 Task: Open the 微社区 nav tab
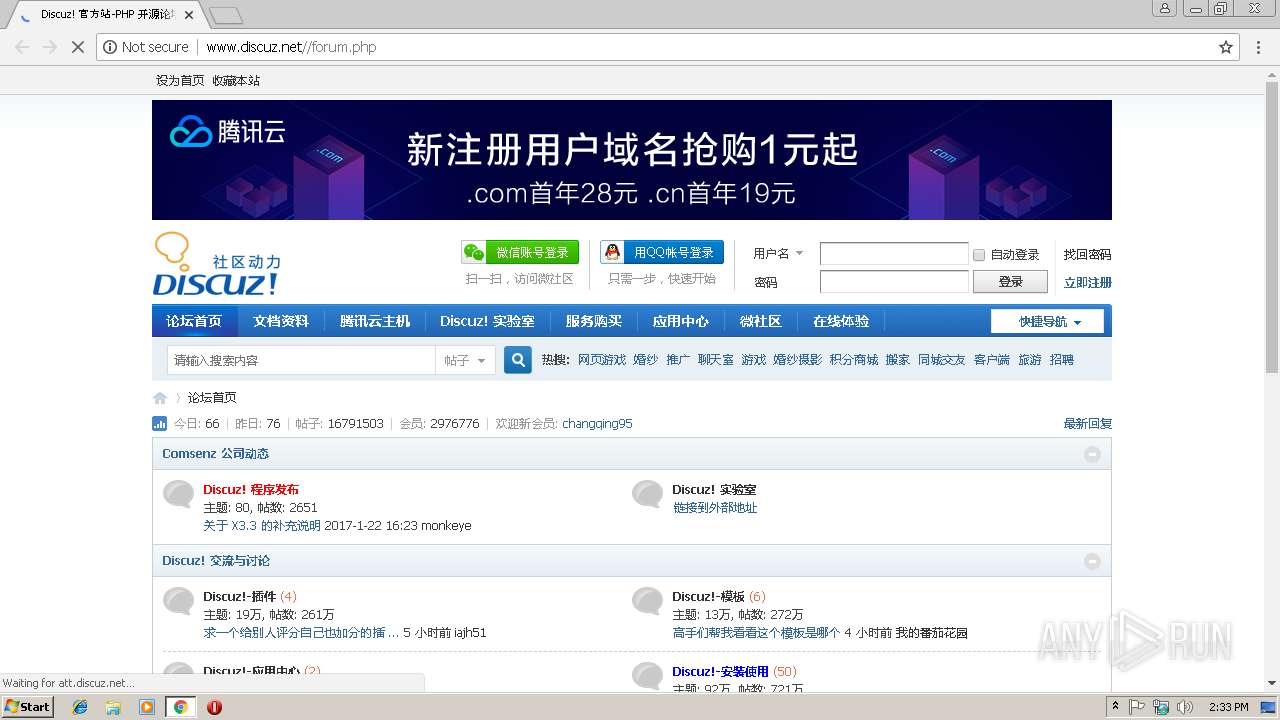761,321
